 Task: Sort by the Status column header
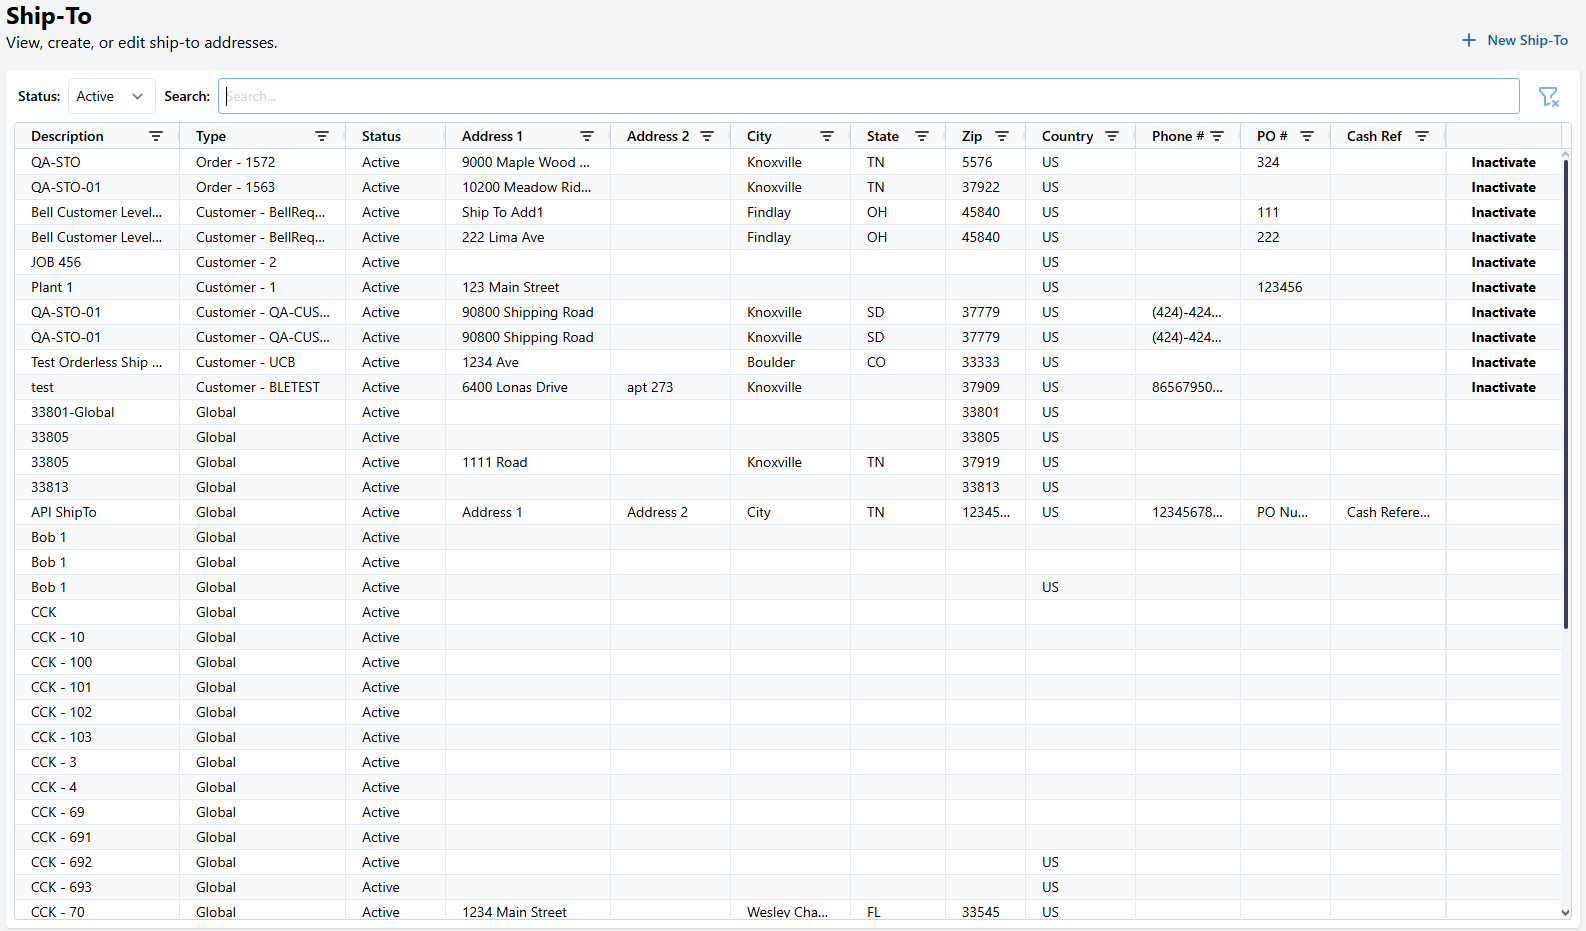pyautogui.click(x=381, y=136)
